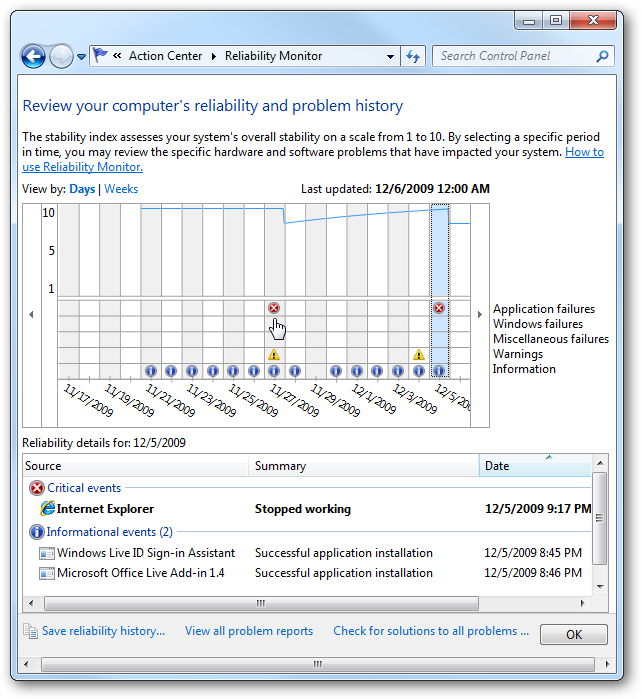Click the information icon for 12/5/2009
This screenshot has height=699, width=642.
(439, 371)
